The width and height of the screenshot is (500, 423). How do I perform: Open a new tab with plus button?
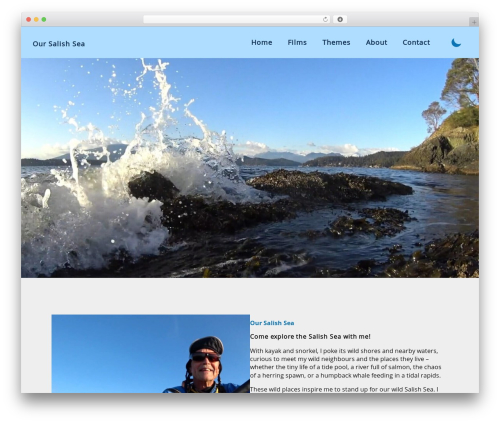[x=474, y=22]
